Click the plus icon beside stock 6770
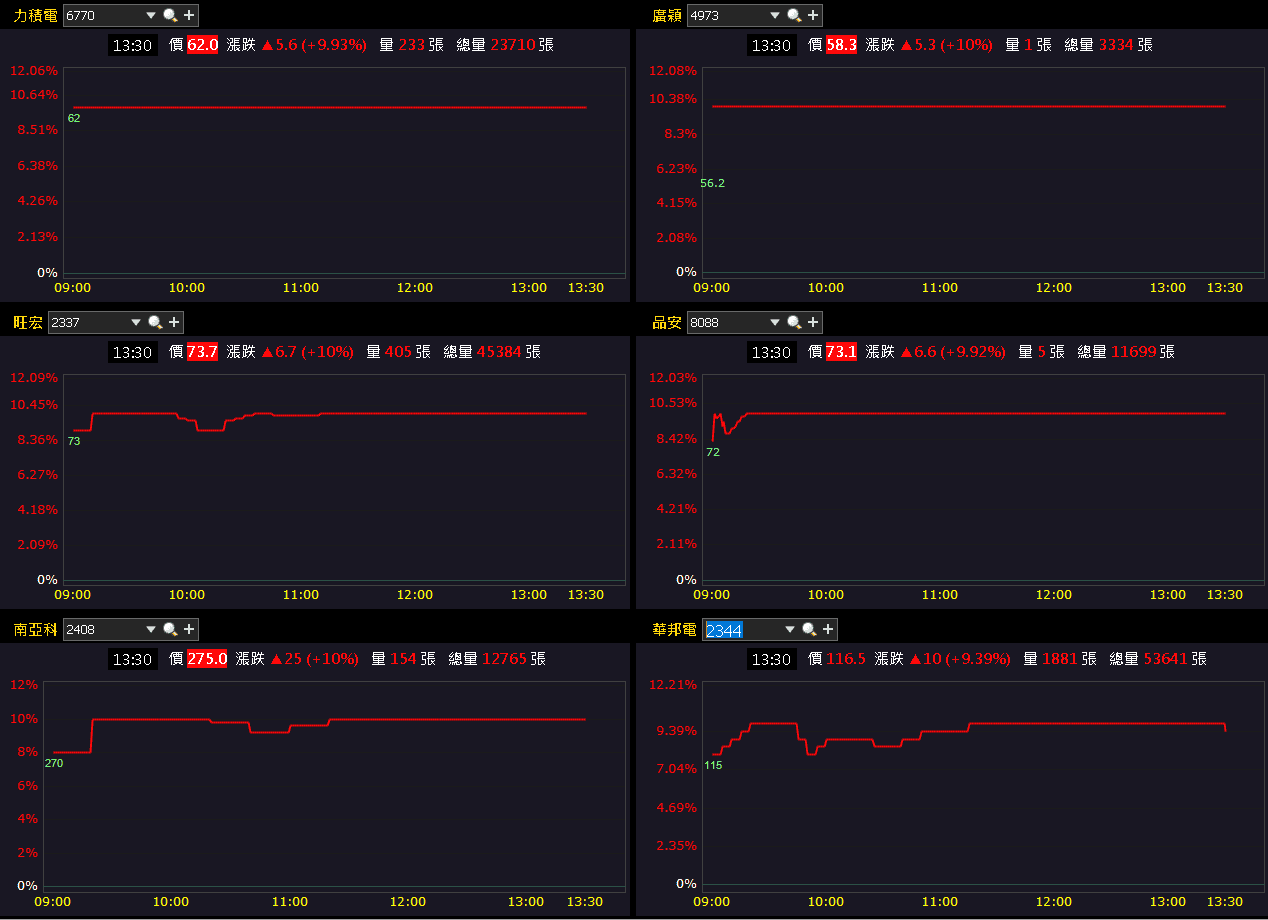This screenshot has width=1268, height=920. pyautogui.click(x=189, y=15)
